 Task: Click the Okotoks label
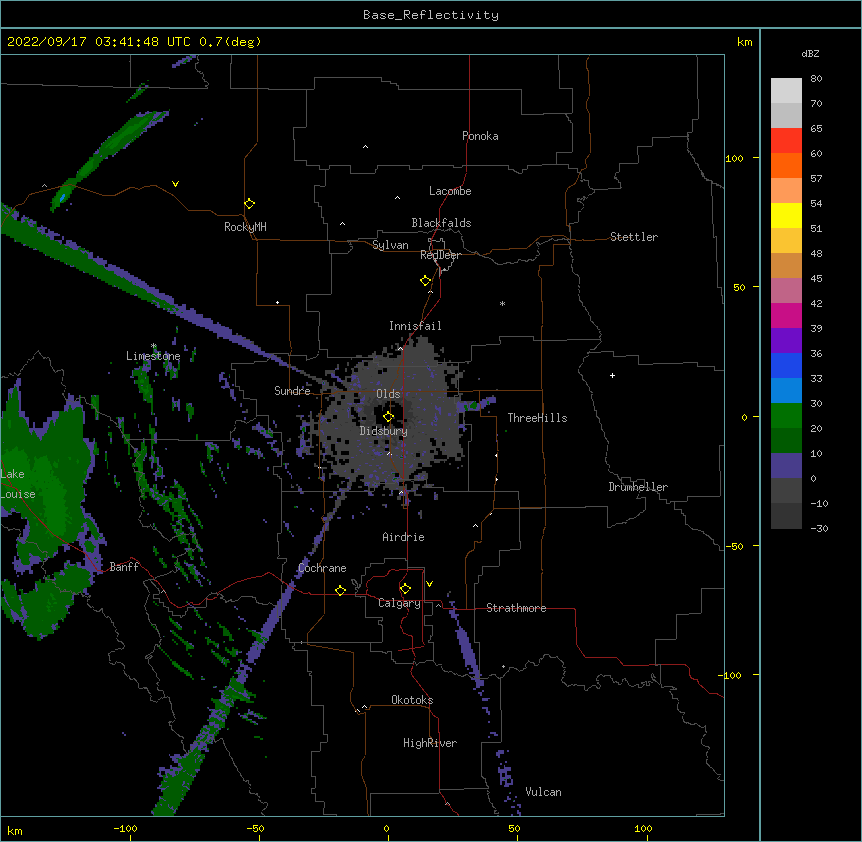pyautogui.click(x=412, y=700)
